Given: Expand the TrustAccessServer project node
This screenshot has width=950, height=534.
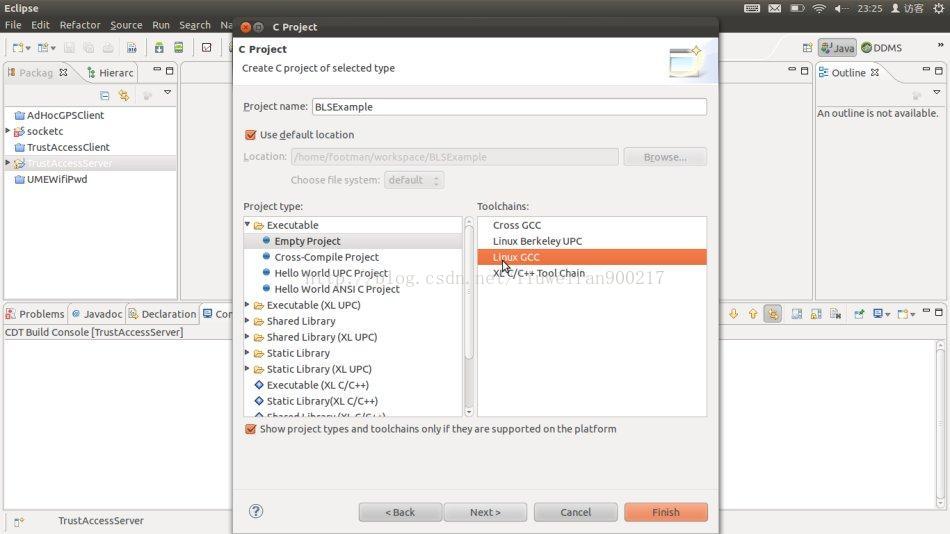Looking at the screenshot, I should click(8, 163).
